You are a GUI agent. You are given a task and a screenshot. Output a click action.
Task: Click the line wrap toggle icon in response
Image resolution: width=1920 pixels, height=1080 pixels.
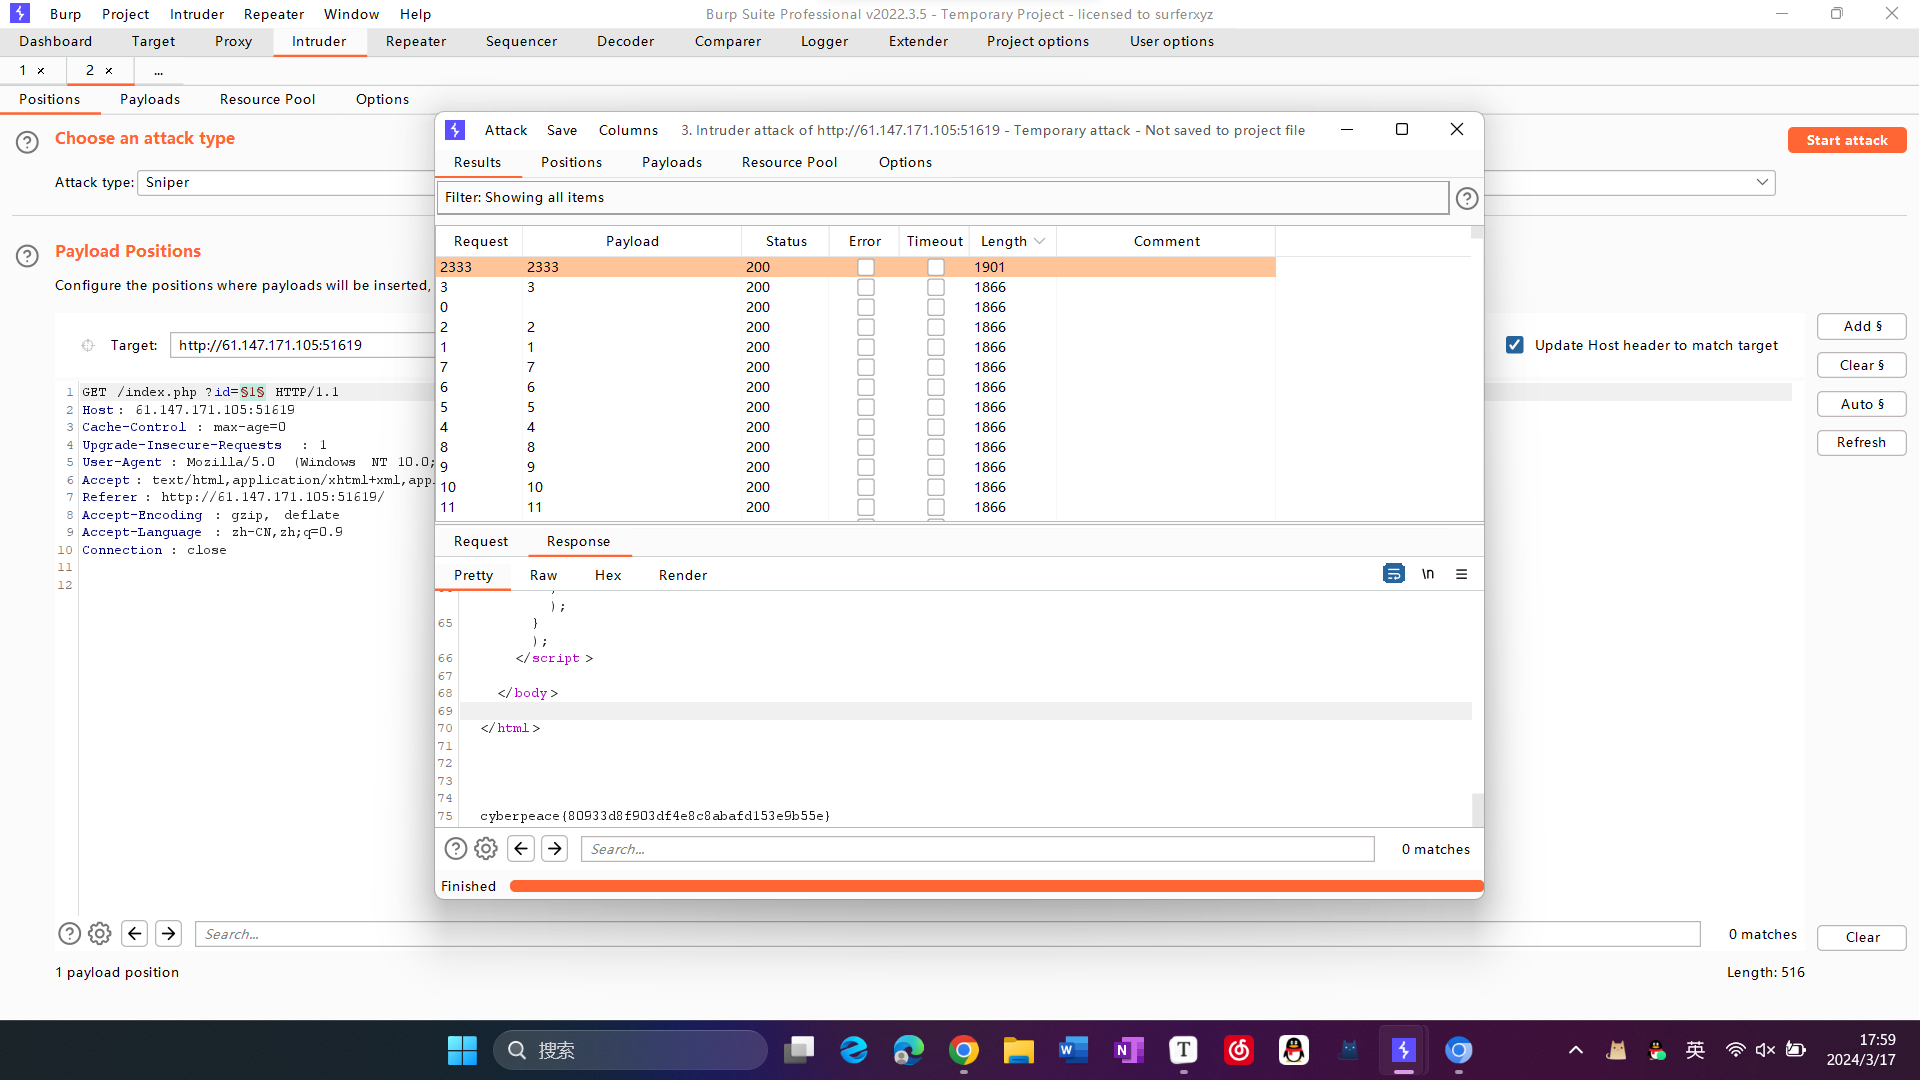pos(1394,574)
